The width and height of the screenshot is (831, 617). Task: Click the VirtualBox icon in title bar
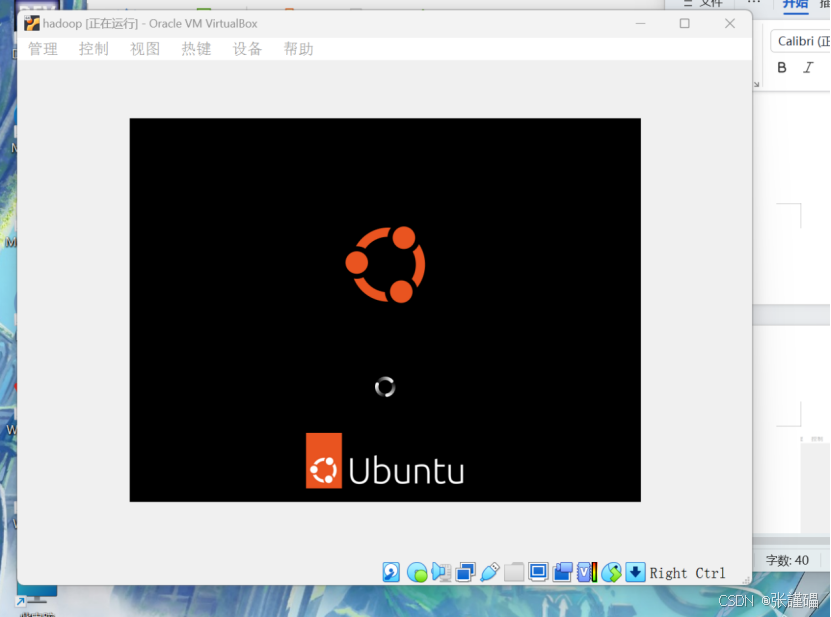point(32,23)
